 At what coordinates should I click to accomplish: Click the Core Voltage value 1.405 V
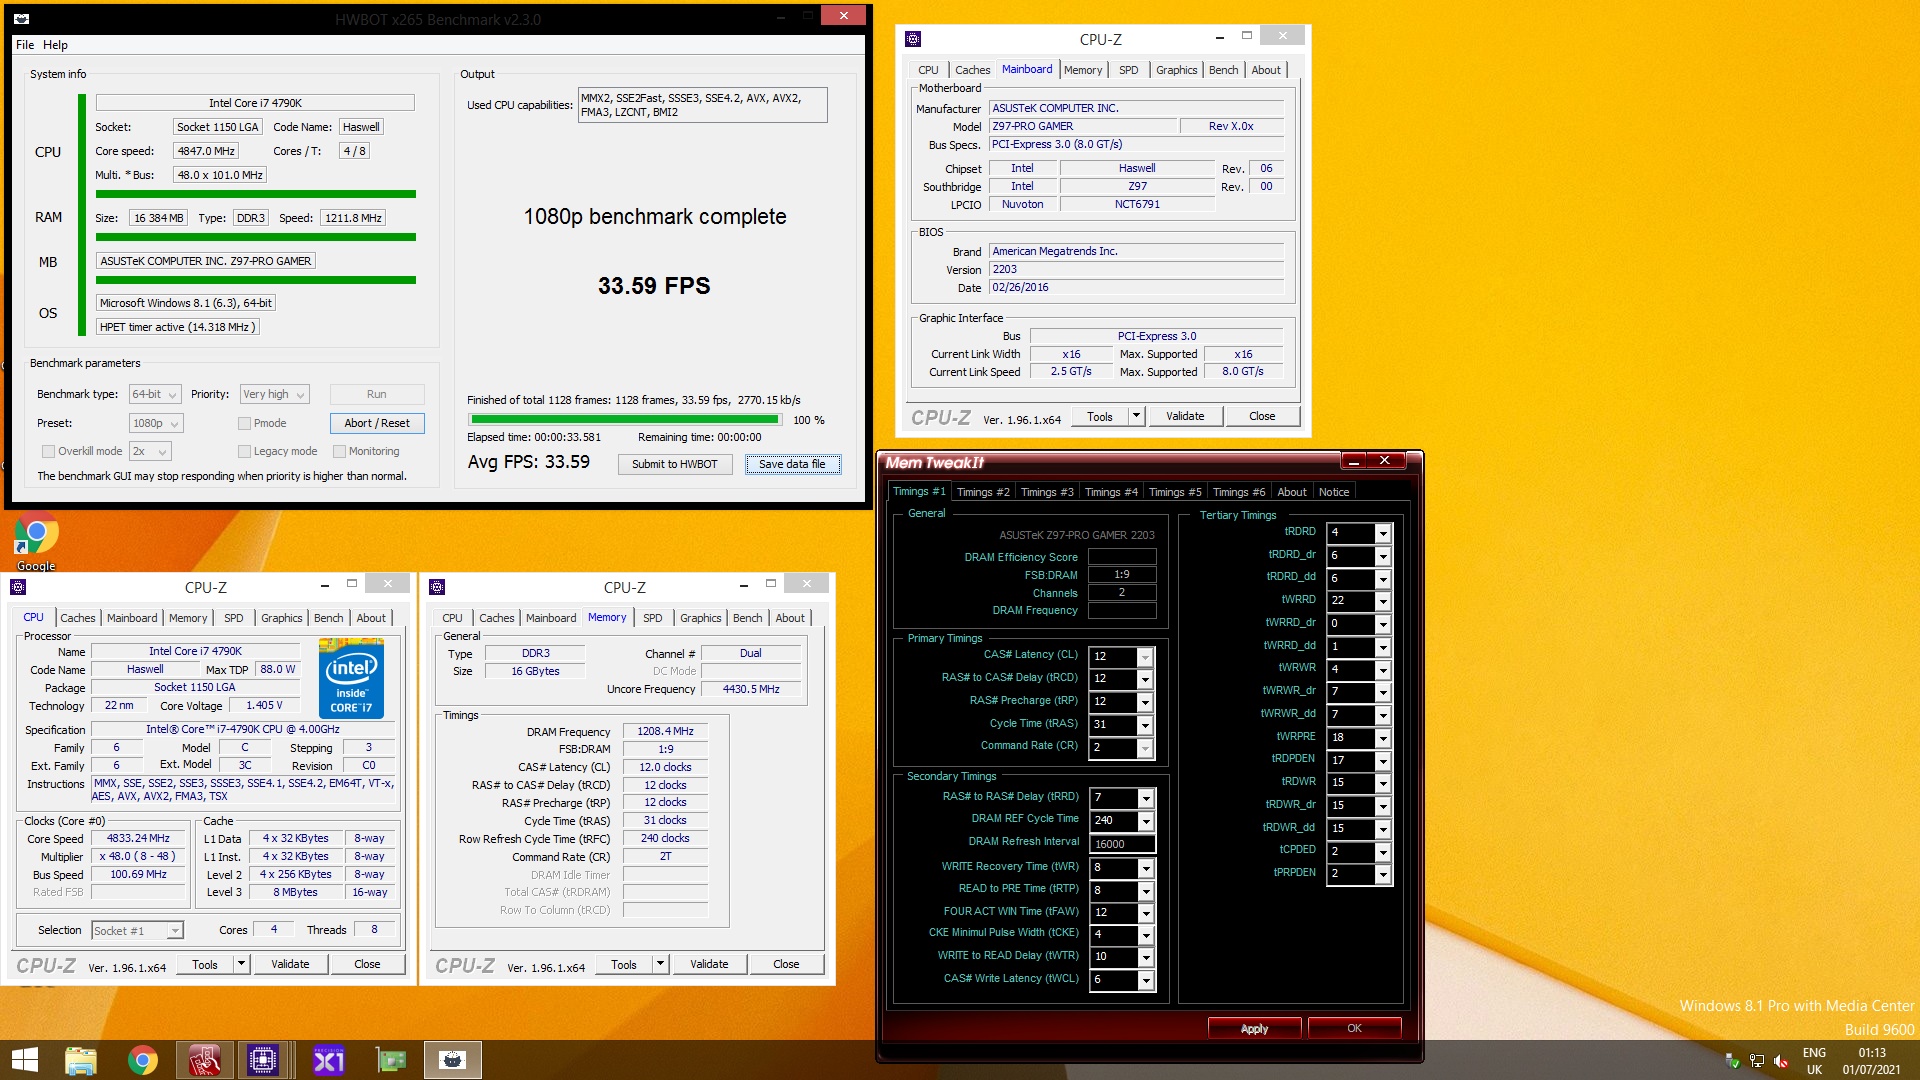coord(264,705)
